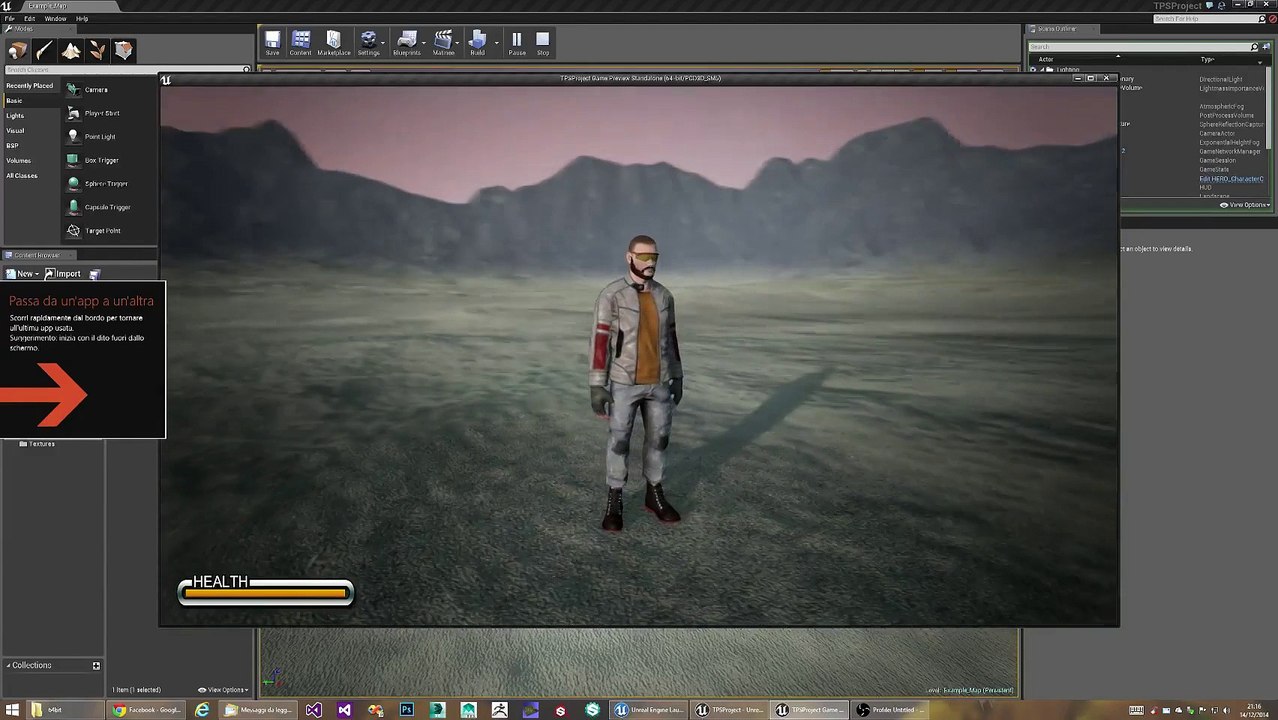Open the Settings toolbar icon
Viewport: 1278px width, 720px height.
coord(368,43)
